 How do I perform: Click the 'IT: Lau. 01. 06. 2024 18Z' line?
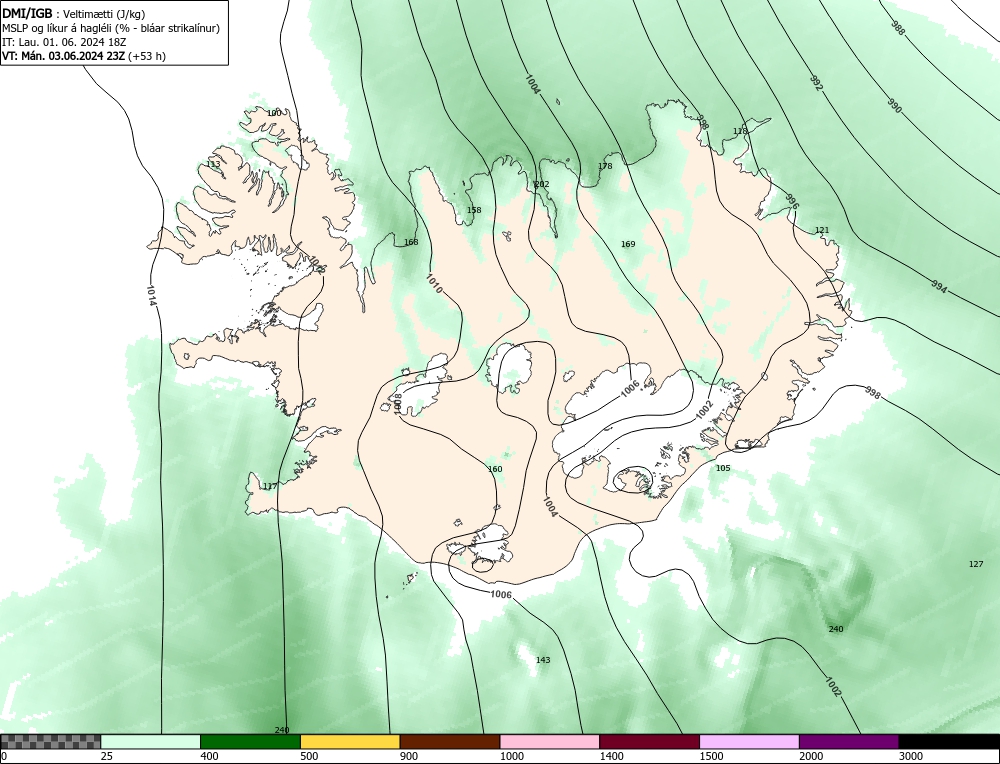pyautogui.click(x=64, y=42)
